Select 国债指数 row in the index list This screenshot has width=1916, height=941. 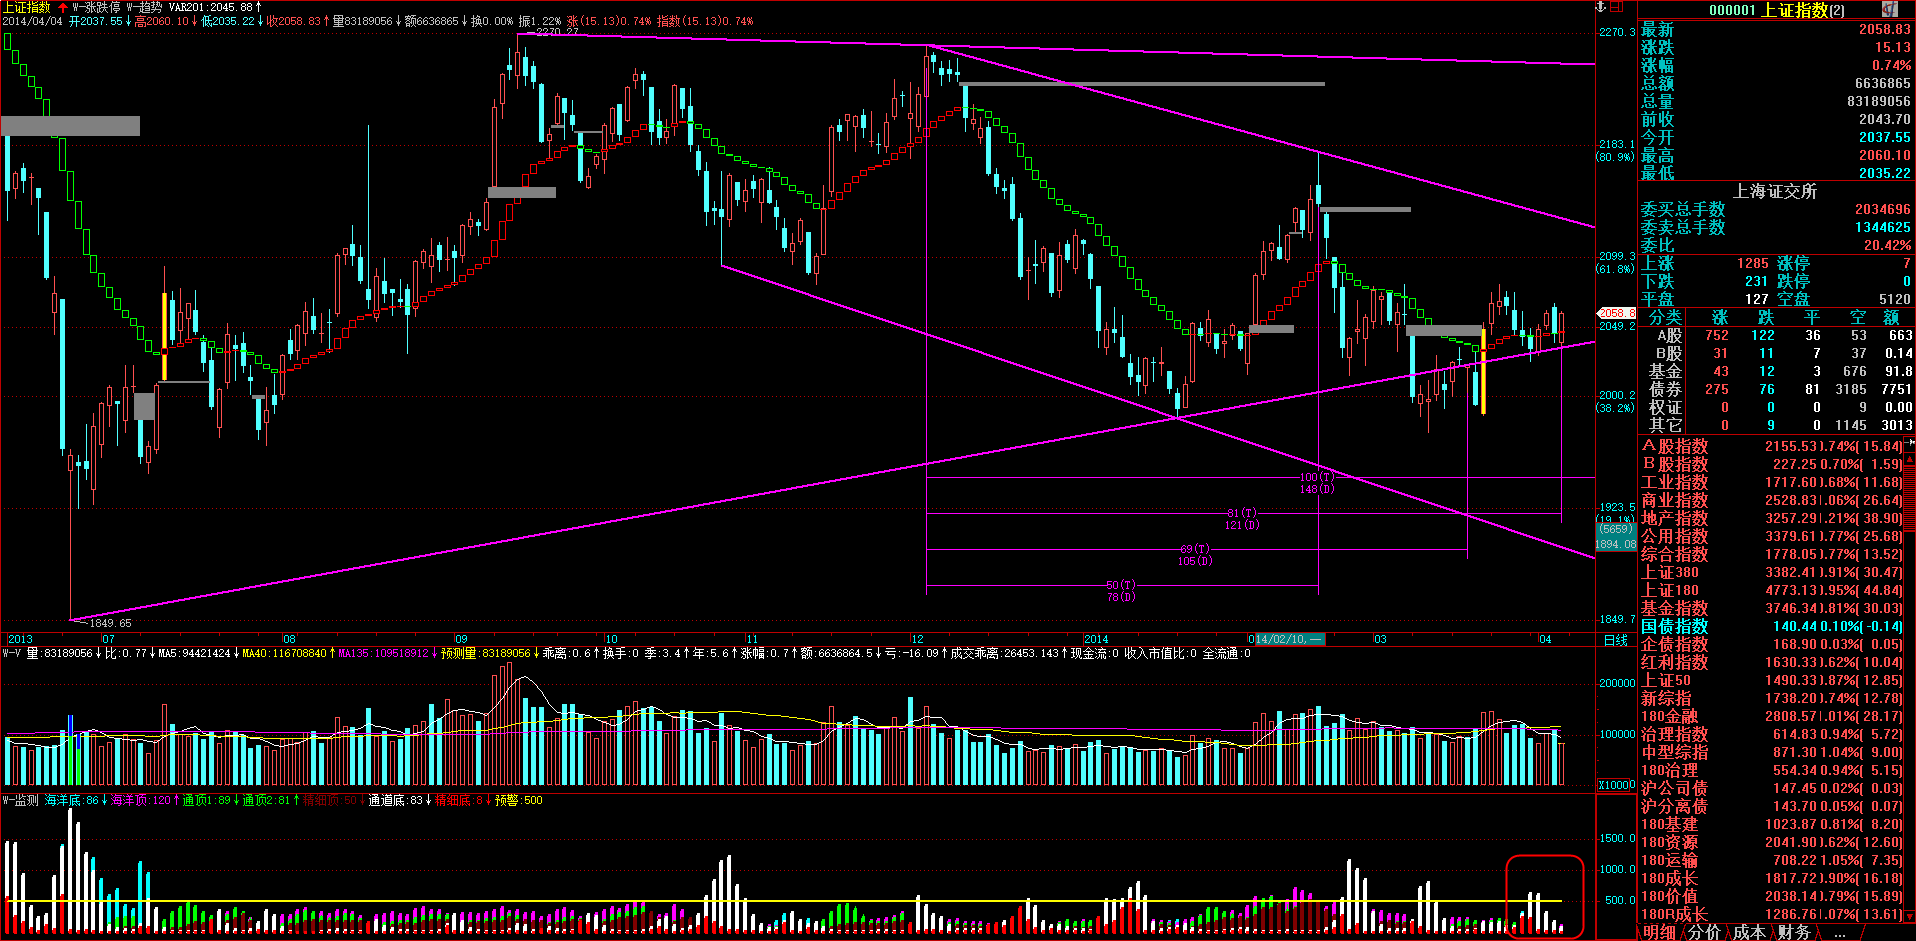[x=1674, y=626]
